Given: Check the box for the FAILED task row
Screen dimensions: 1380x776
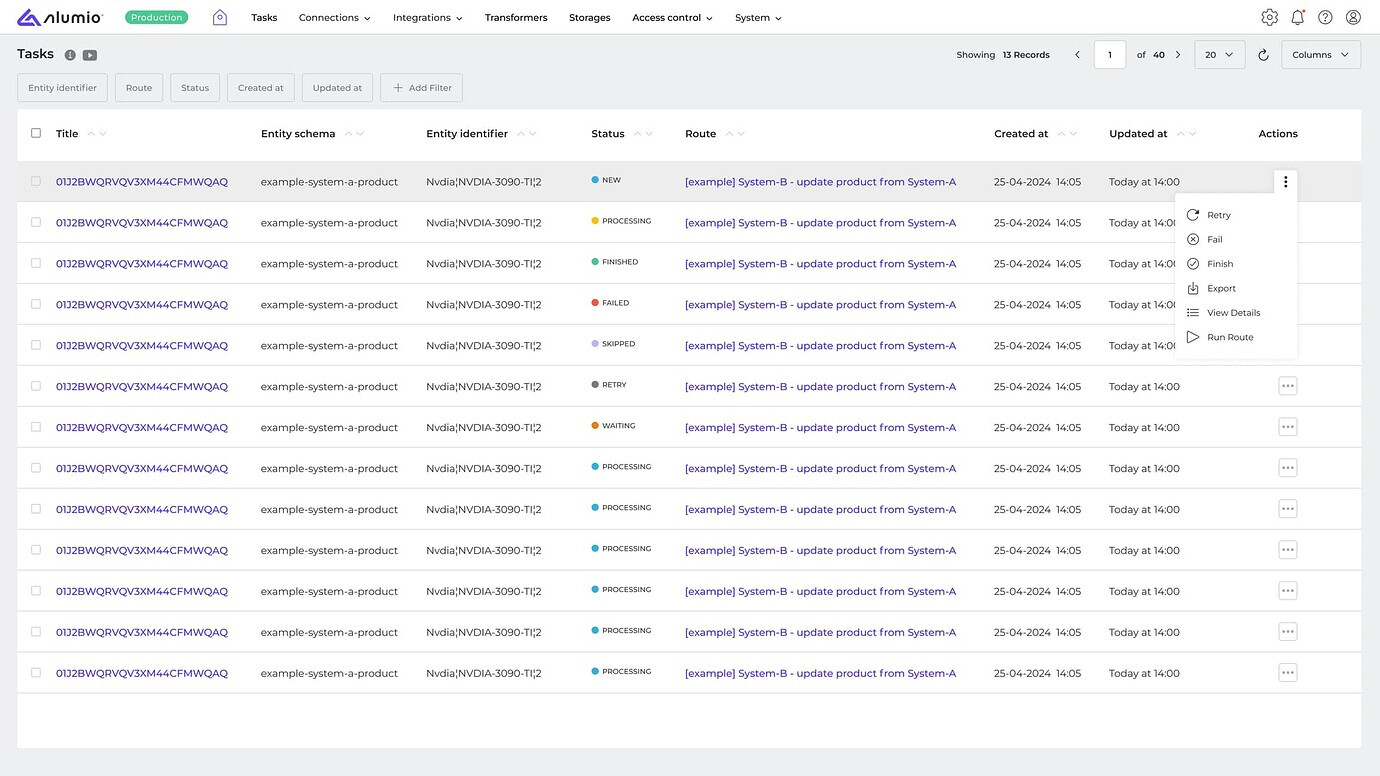Looking at the screenshot, I should (36, 304).
